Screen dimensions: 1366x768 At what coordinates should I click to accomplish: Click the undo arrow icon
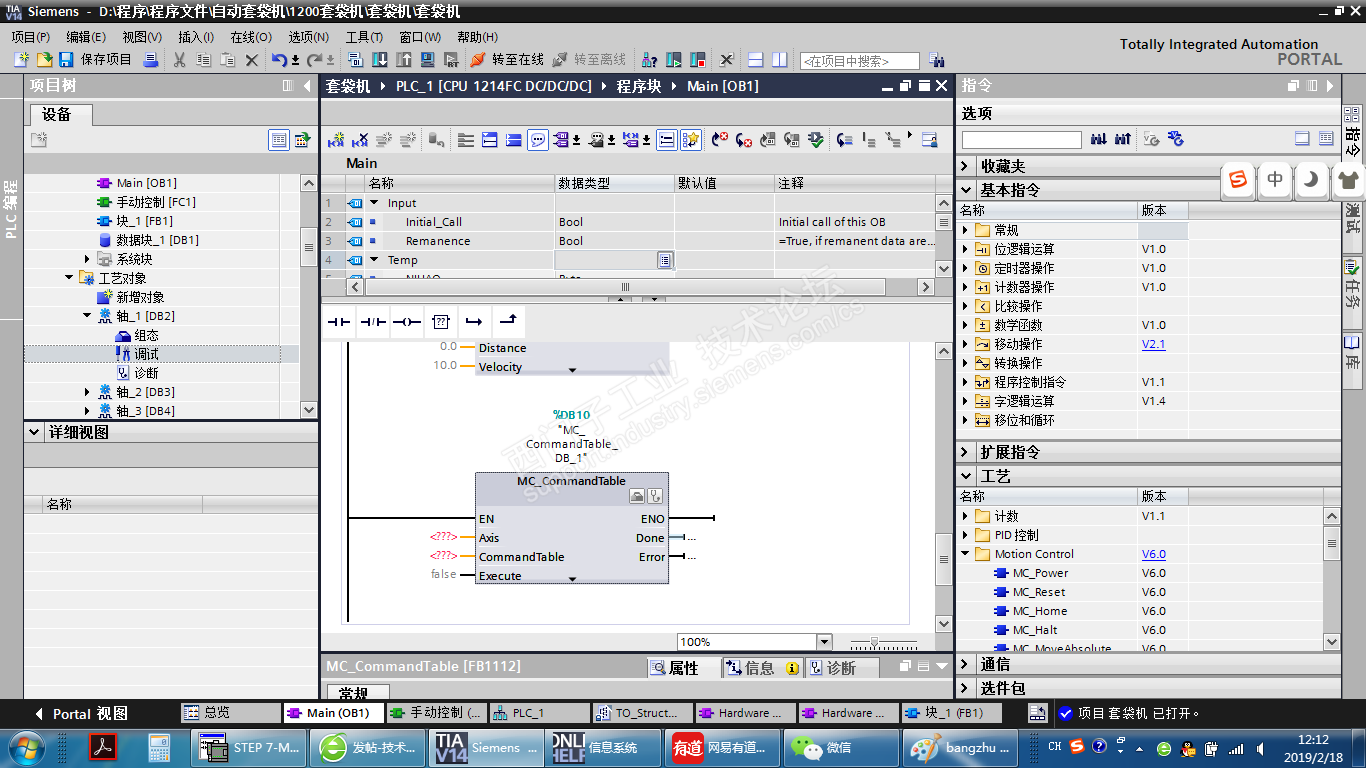point(279,60)
